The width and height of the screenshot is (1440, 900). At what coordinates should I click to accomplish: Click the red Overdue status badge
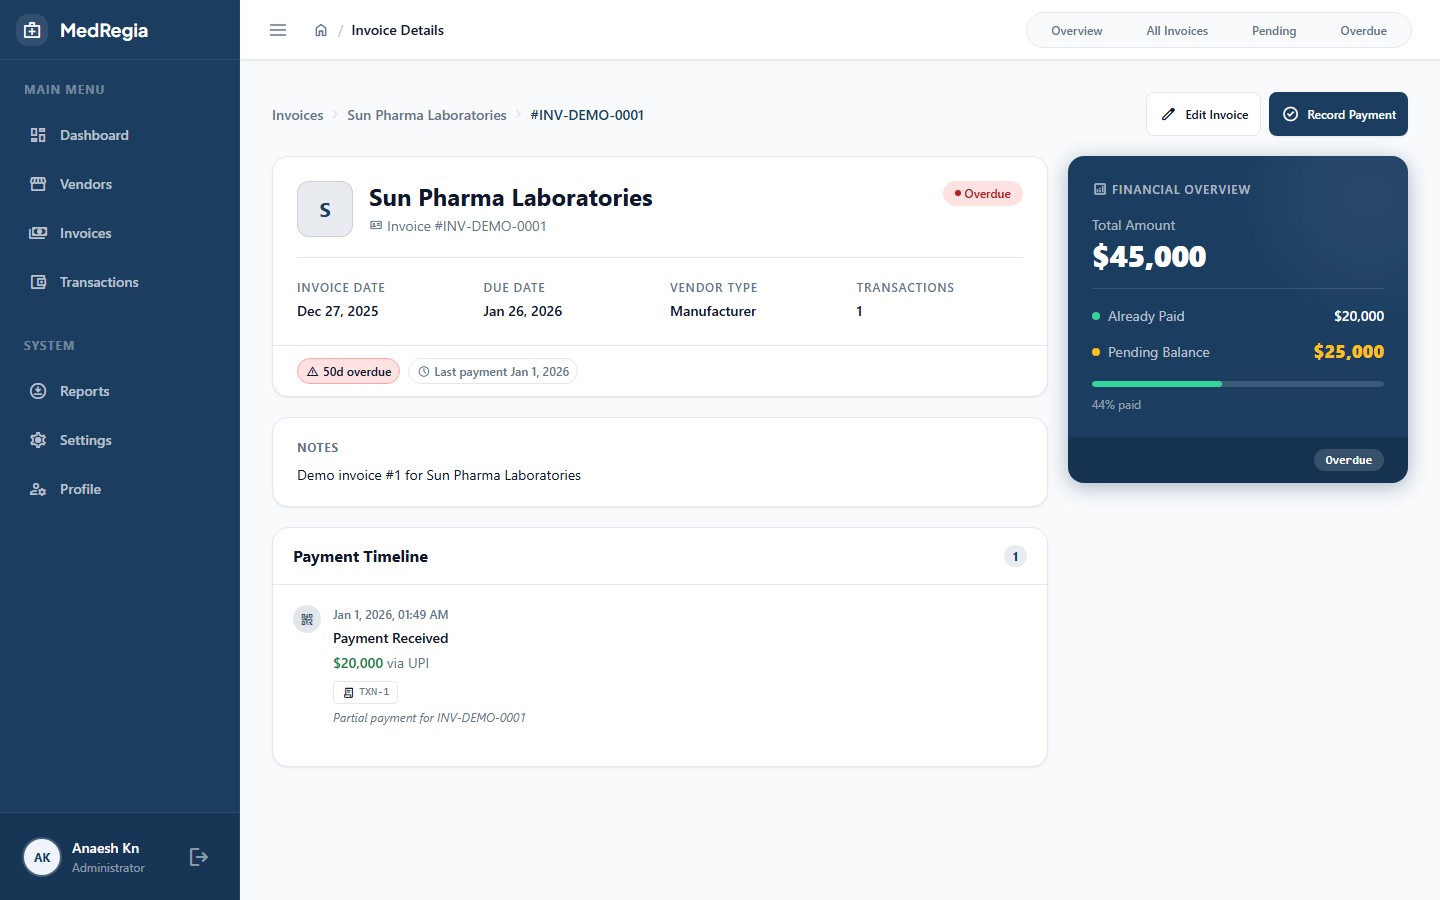983,194
